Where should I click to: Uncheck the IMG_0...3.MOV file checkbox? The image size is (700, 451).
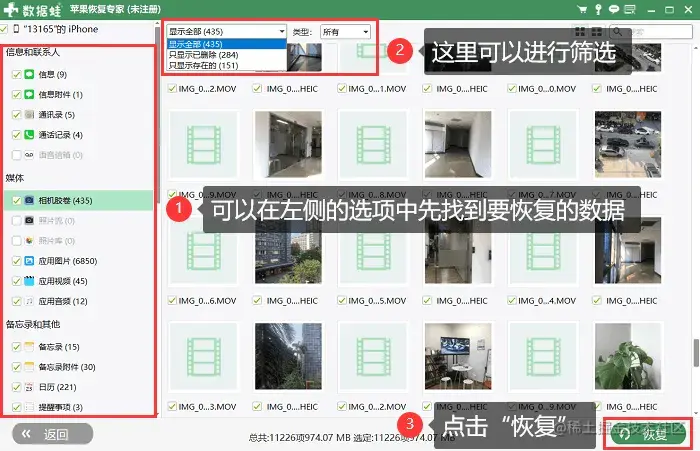[x=172, y=406]
